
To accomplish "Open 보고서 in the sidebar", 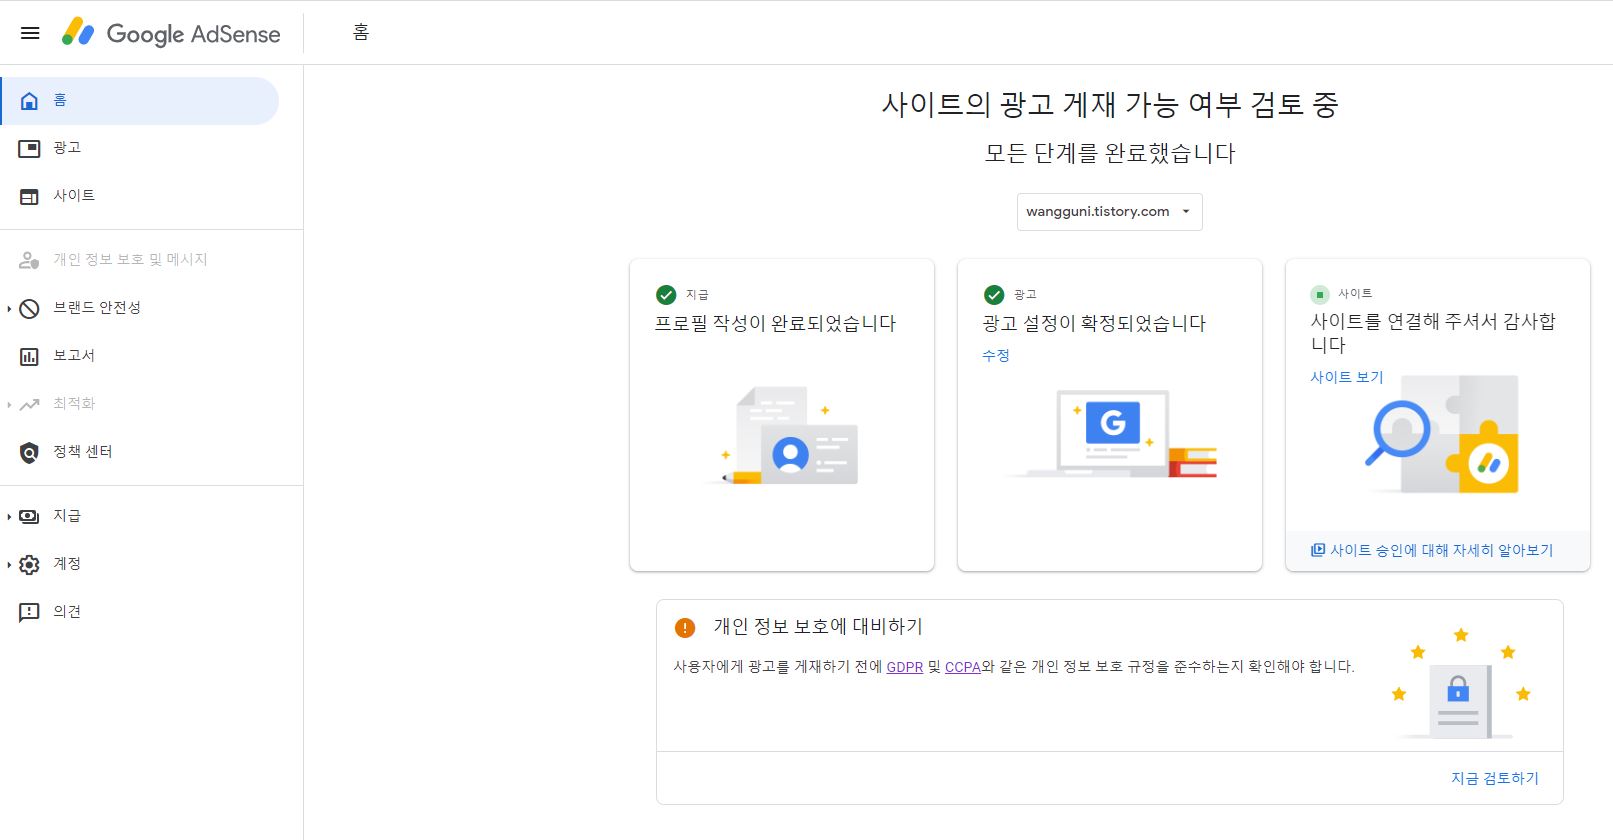I will click(139, 357).
